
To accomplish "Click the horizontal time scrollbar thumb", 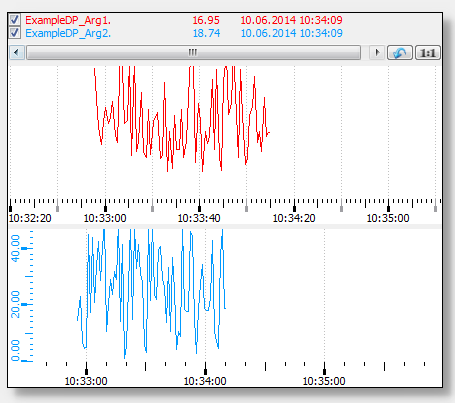I will coord(194,53).
